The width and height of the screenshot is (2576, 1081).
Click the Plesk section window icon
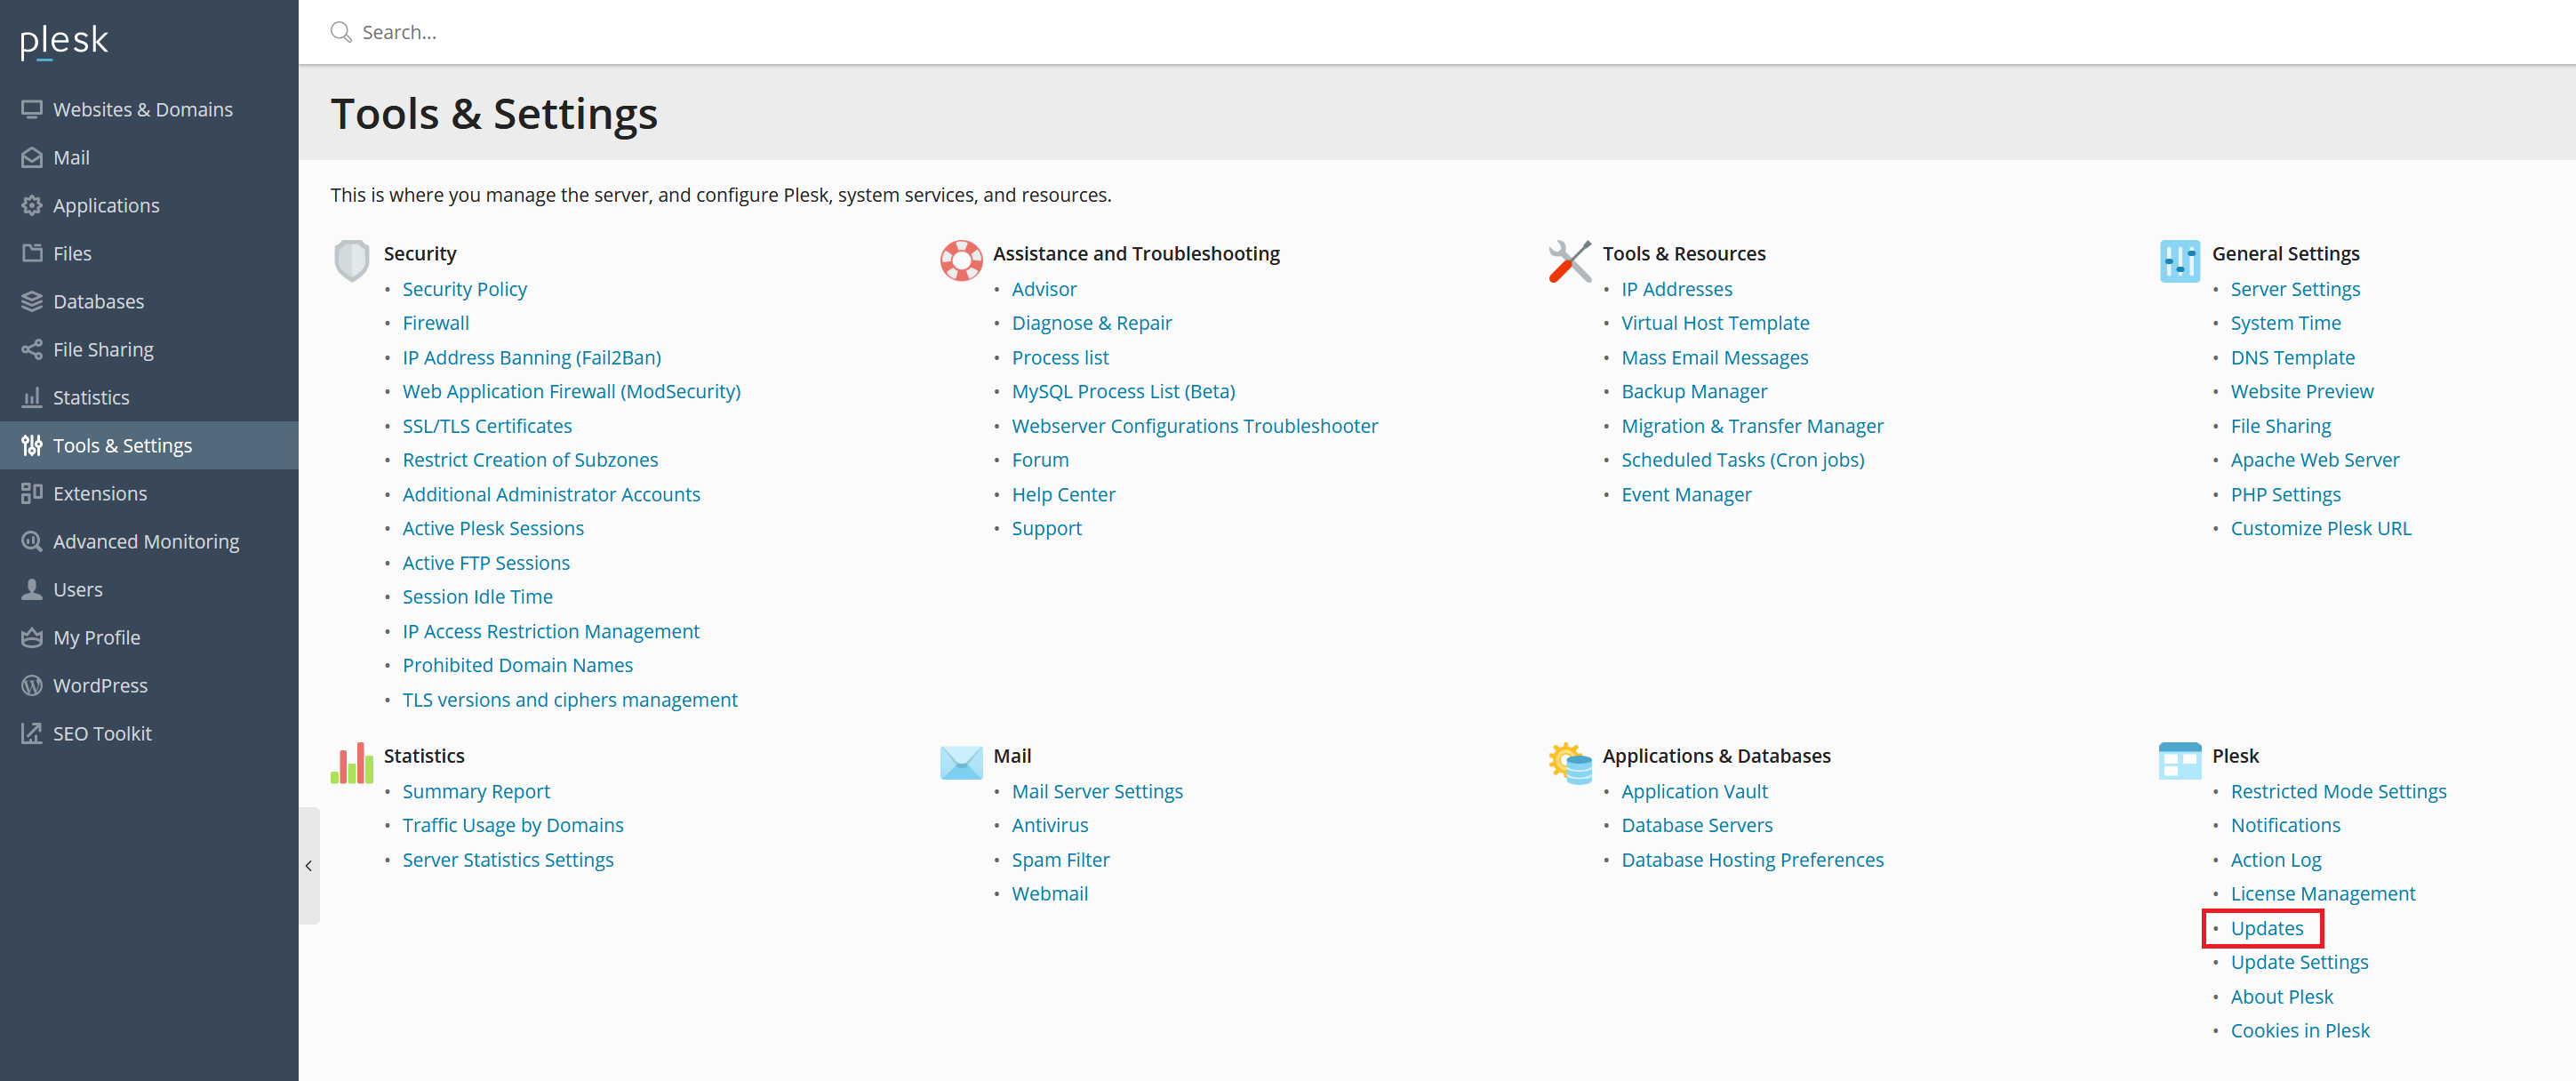2179,761
